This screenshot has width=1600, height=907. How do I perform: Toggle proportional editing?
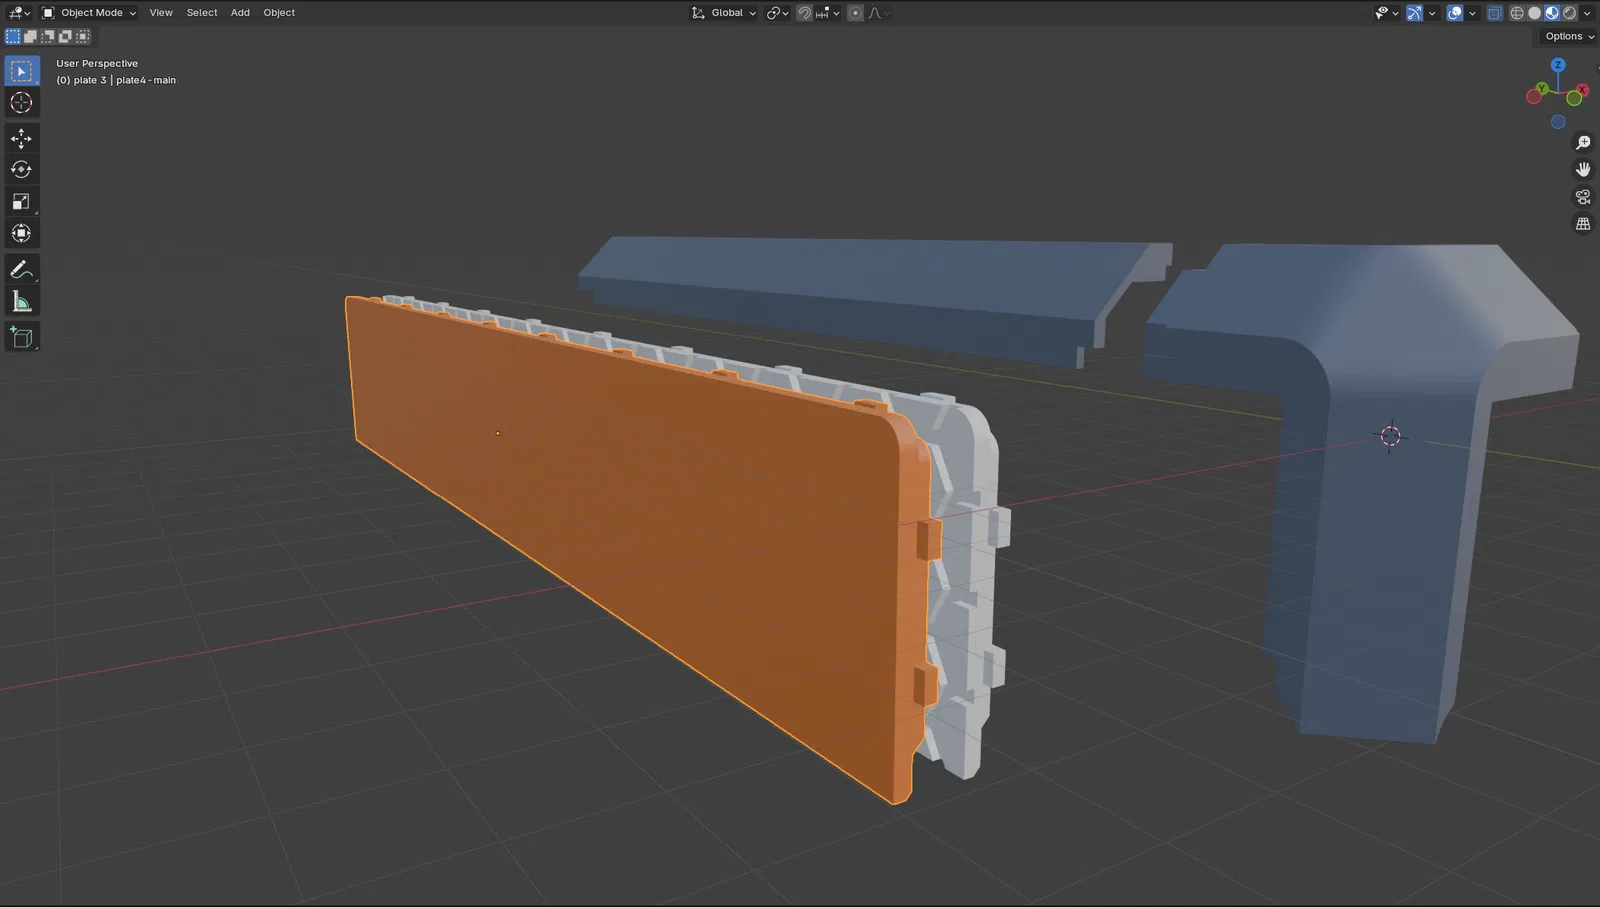coord(855,13)
